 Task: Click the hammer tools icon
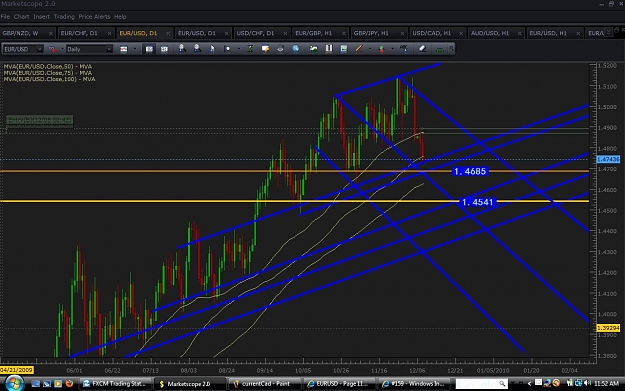(404, 49)
